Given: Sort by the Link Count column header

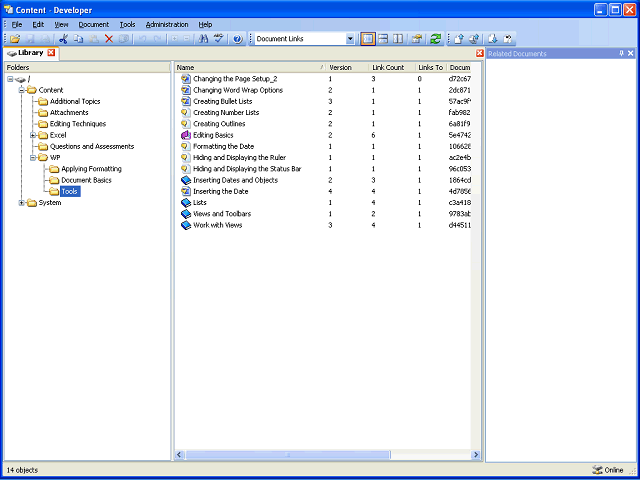Looking at the screenshot, I should pos(393,67).
